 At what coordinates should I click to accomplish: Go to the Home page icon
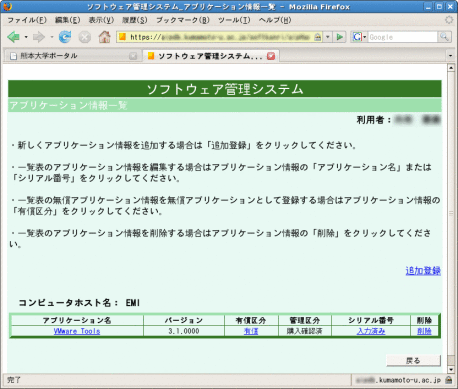tap(104, 37)
